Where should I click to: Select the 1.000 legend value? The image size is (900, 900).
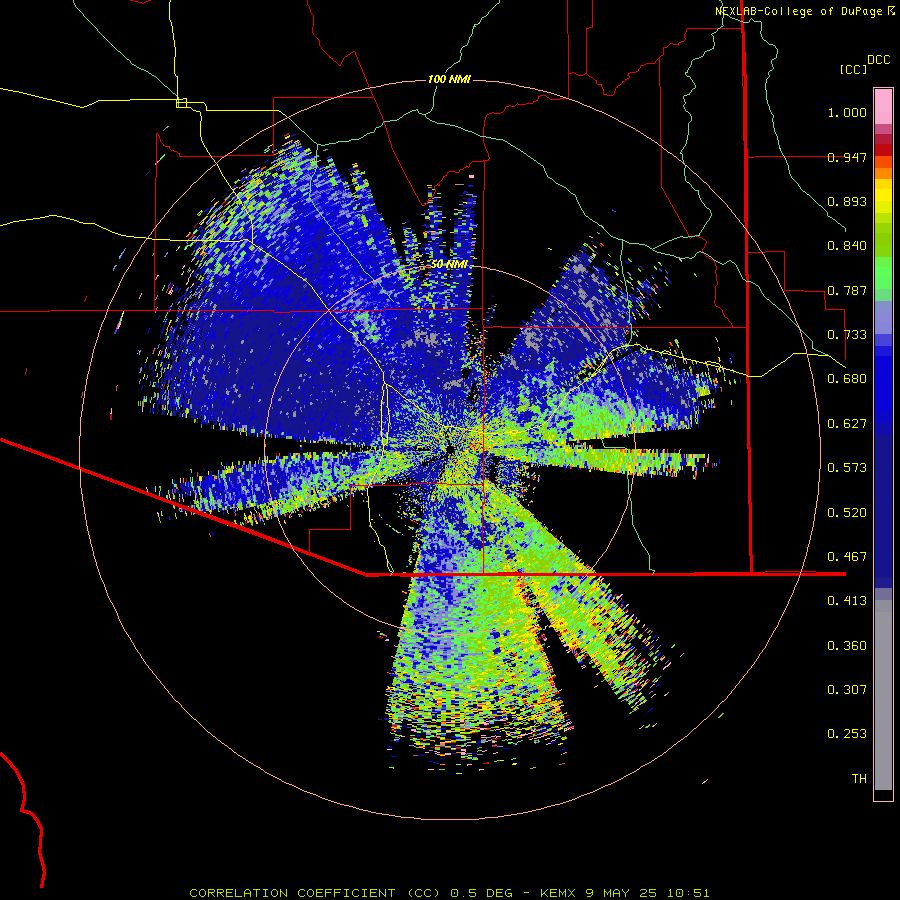click(847, 112)
